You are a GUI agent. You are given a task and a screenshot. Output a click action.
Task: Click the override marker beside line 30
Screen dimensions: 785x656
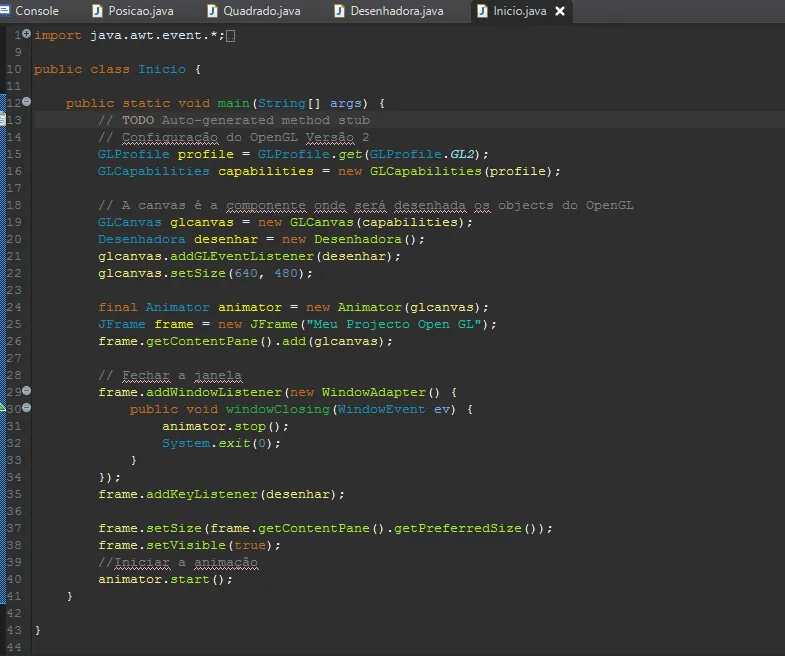point(3,409)
